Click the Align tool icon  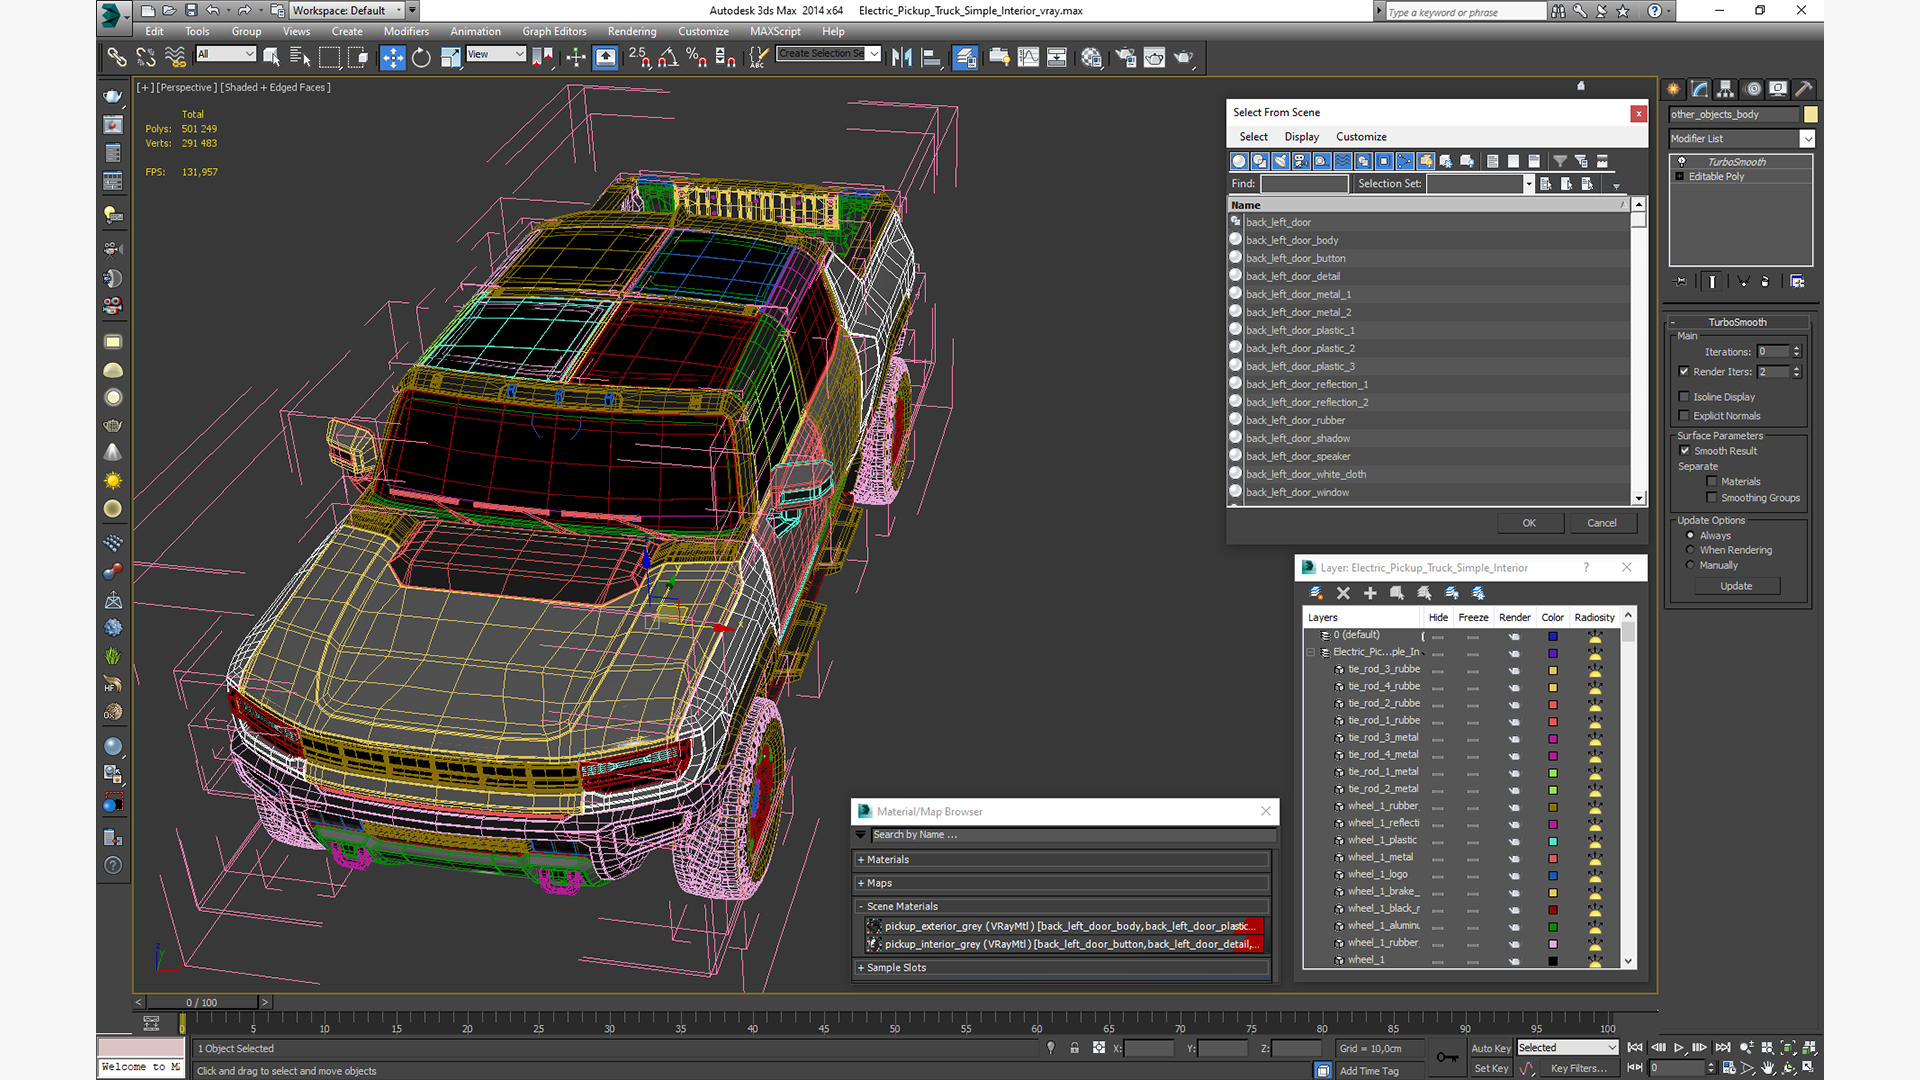931,57
